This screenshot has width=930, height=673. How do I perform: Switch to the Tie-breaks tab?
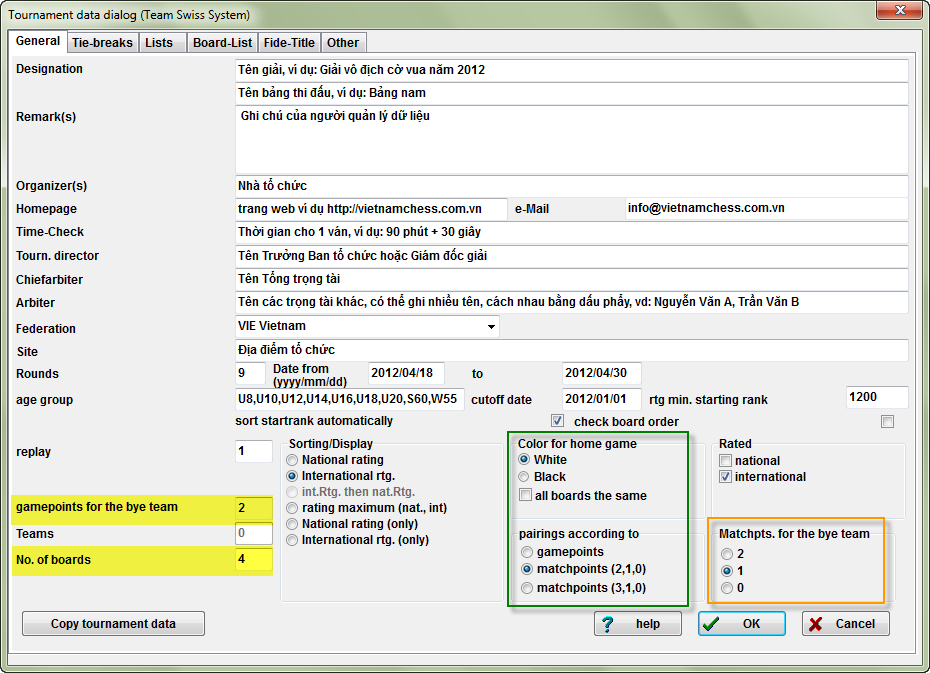(x=103, y=43)
